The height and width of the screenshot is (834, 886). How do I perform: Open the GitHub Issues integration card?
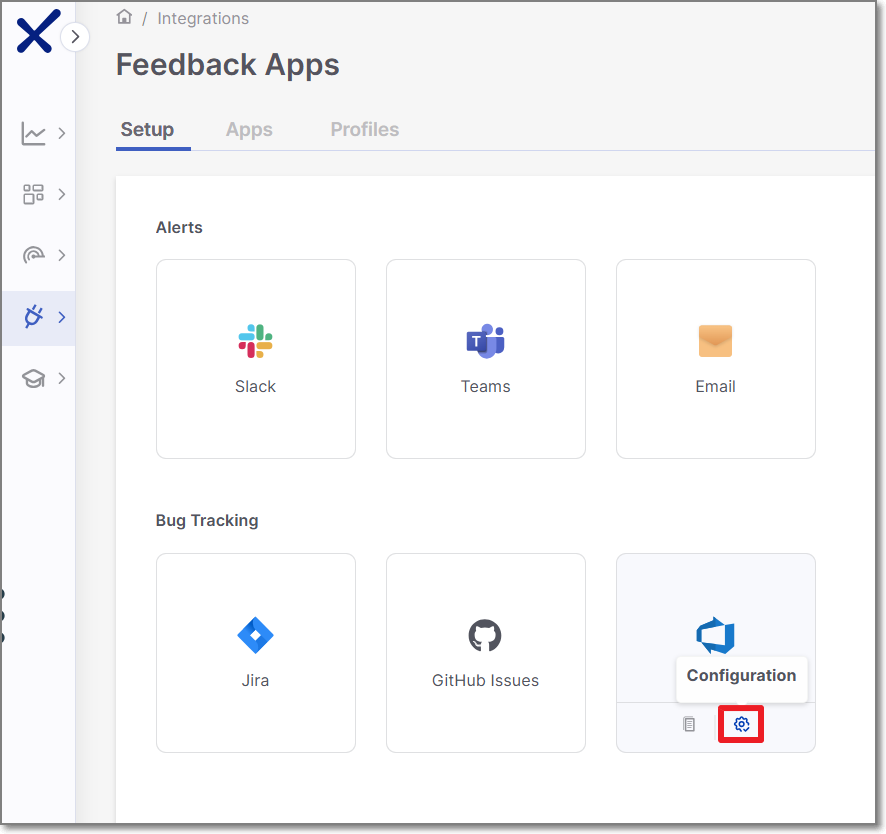click(486, 652)
